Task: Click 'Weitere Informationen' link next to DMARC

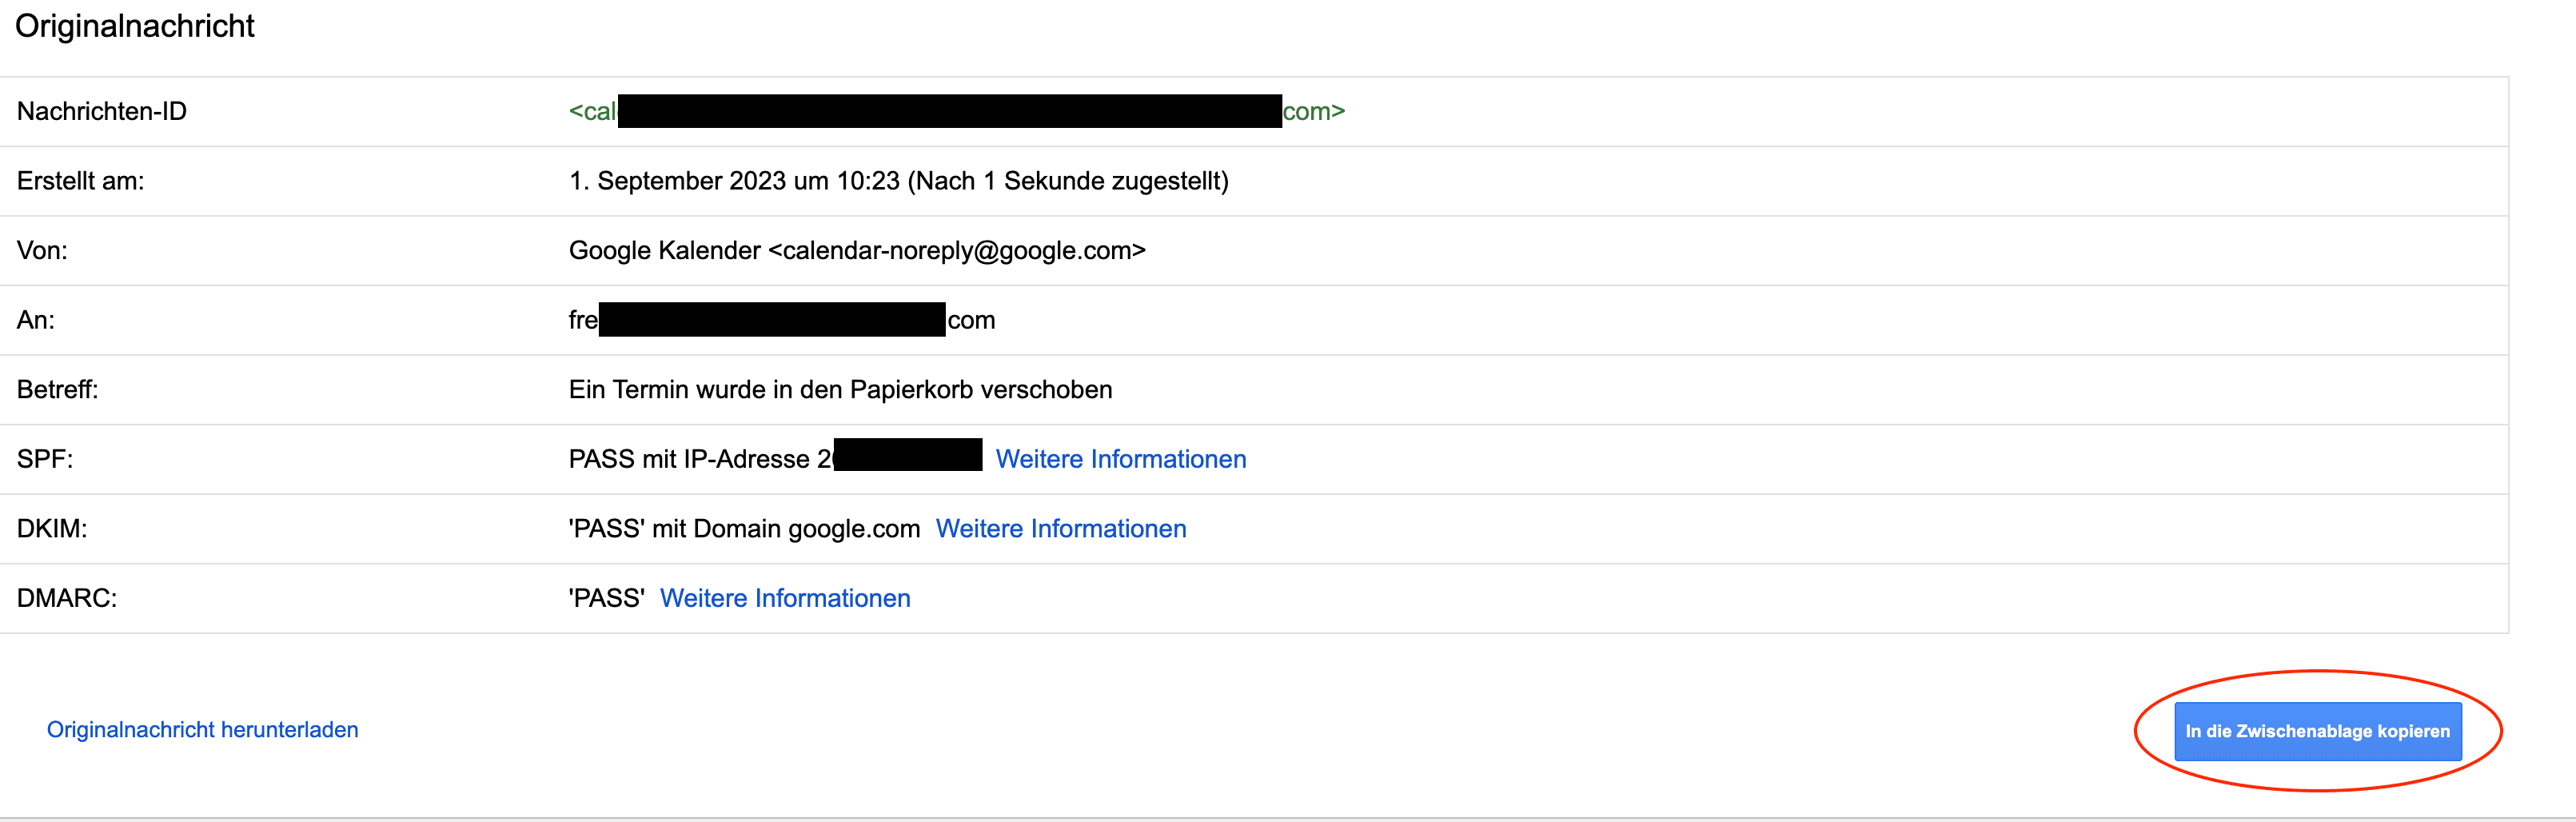Action: pos(785,598)
